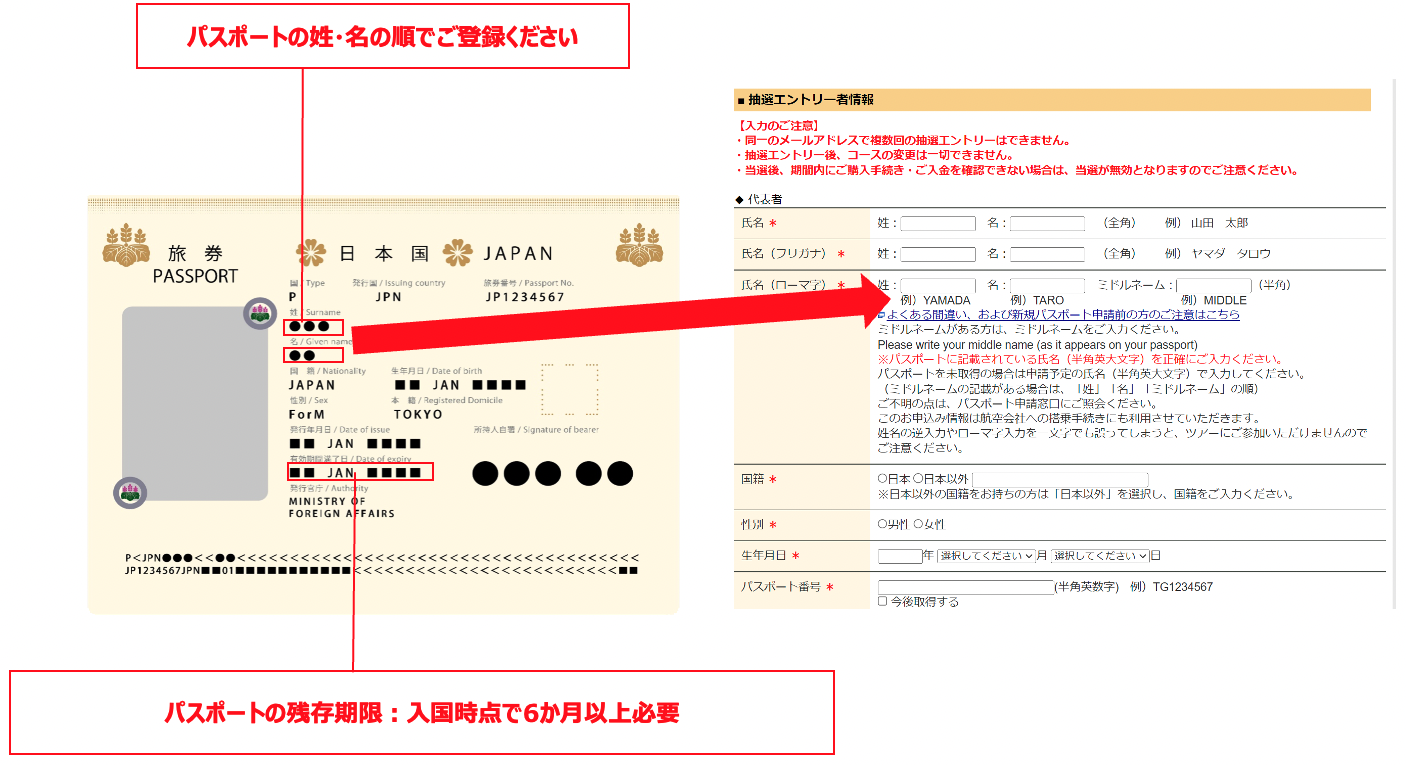Click the ミドルネーム input field

click(1213, 285)
